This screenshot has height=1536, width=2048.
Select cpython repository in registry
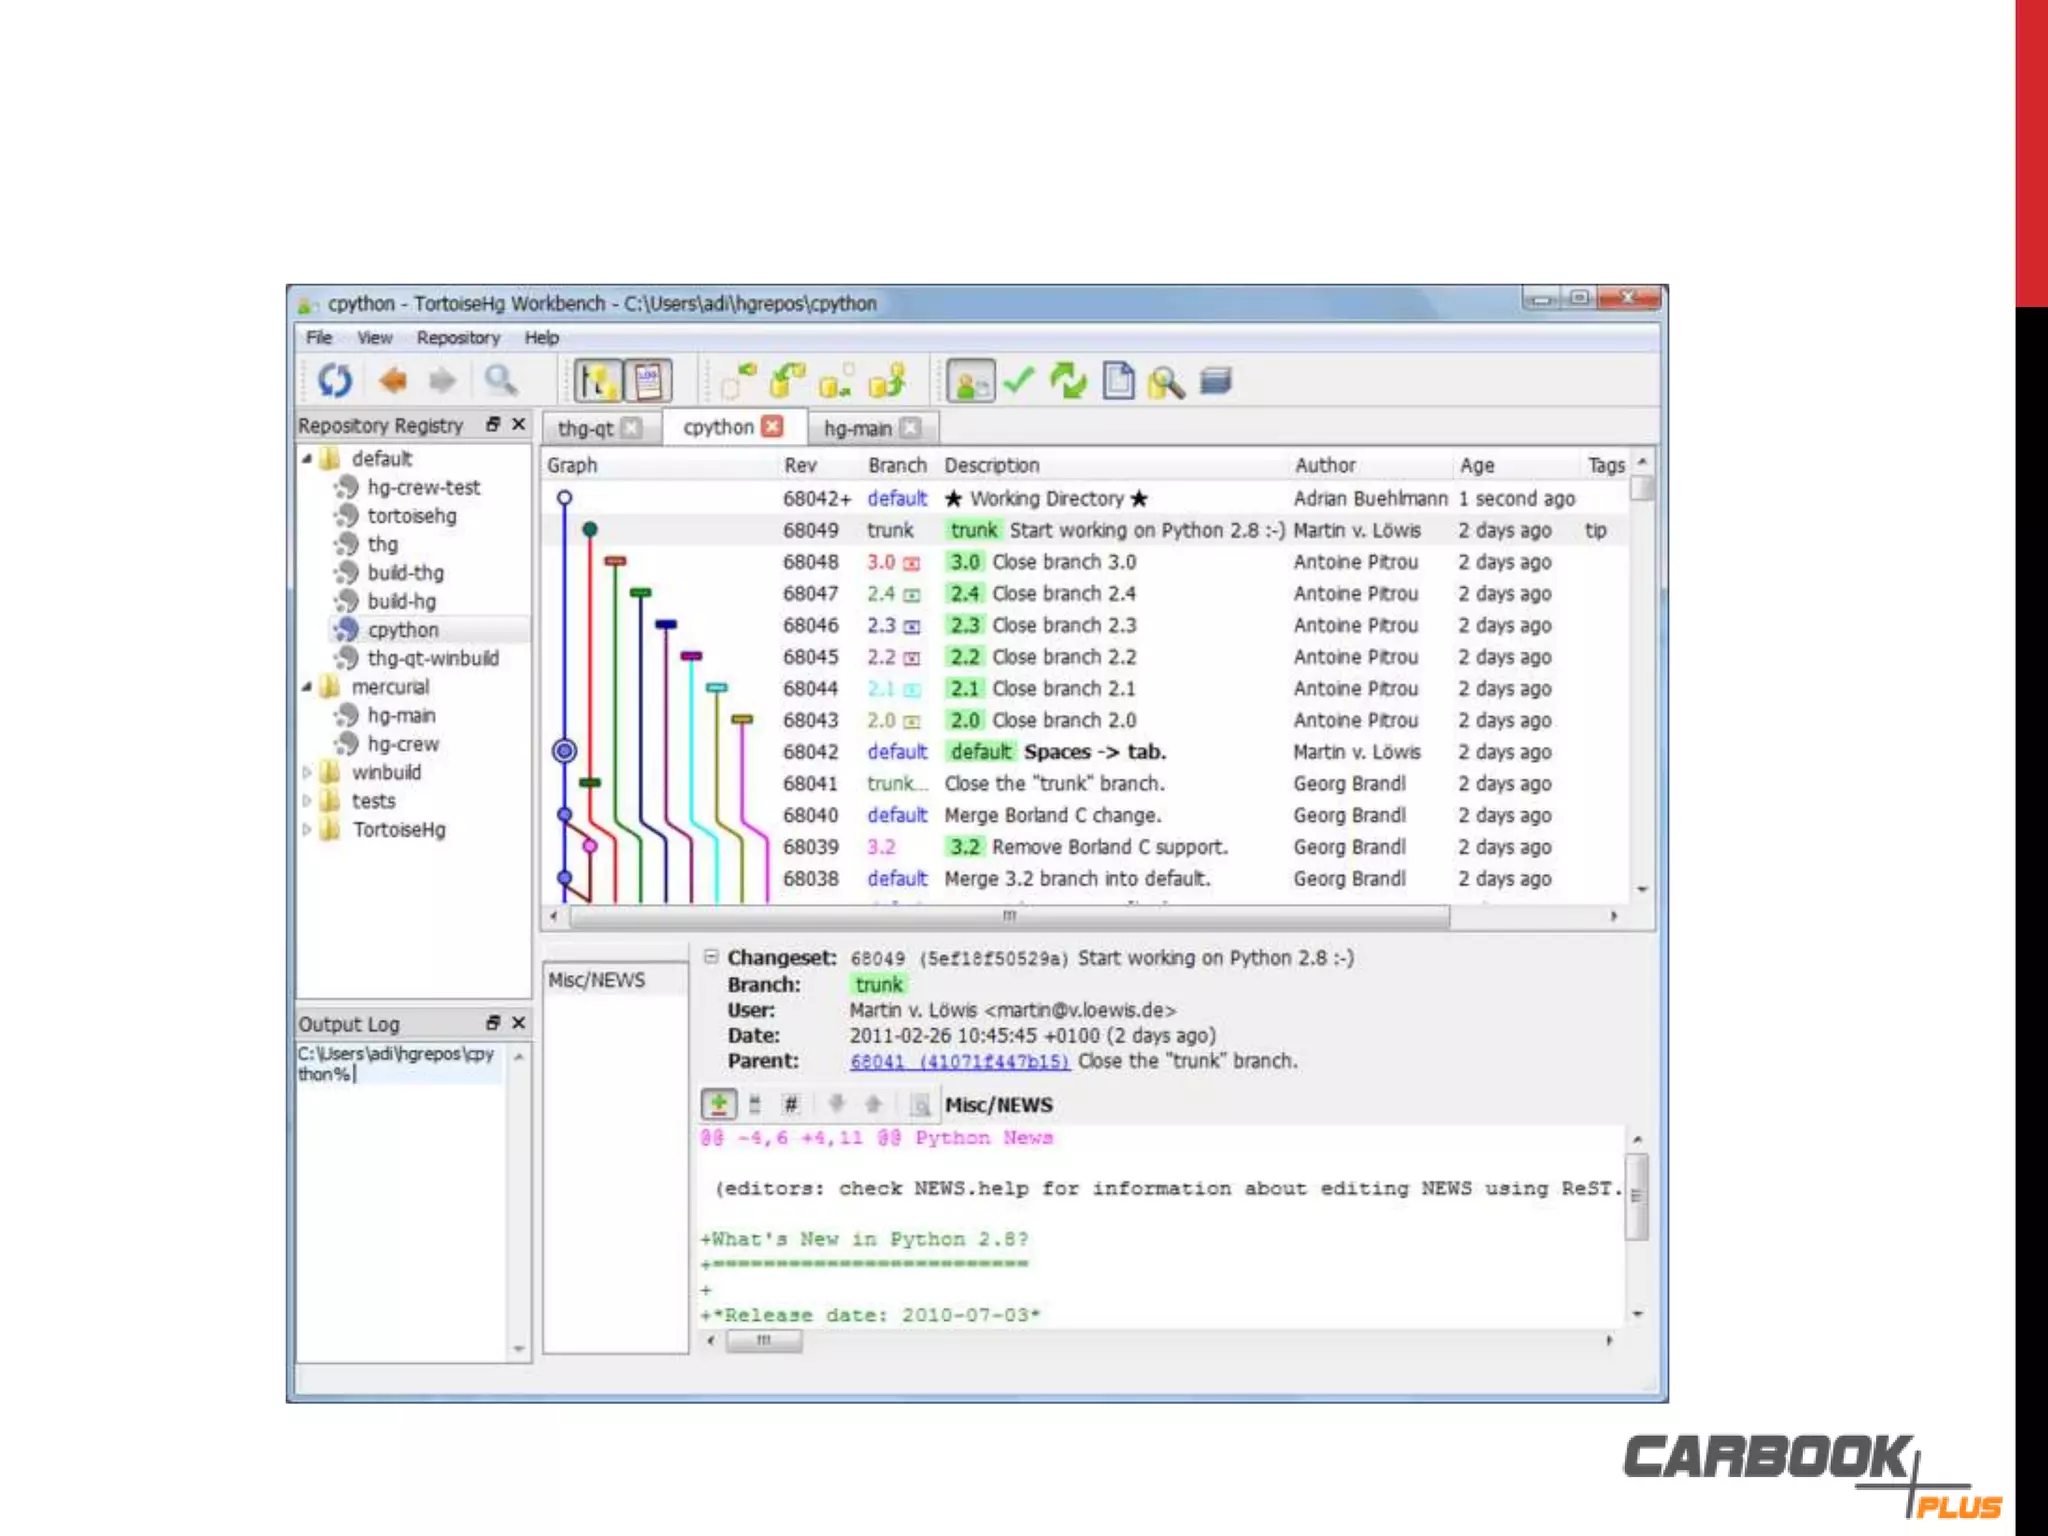tap(402, 630)
